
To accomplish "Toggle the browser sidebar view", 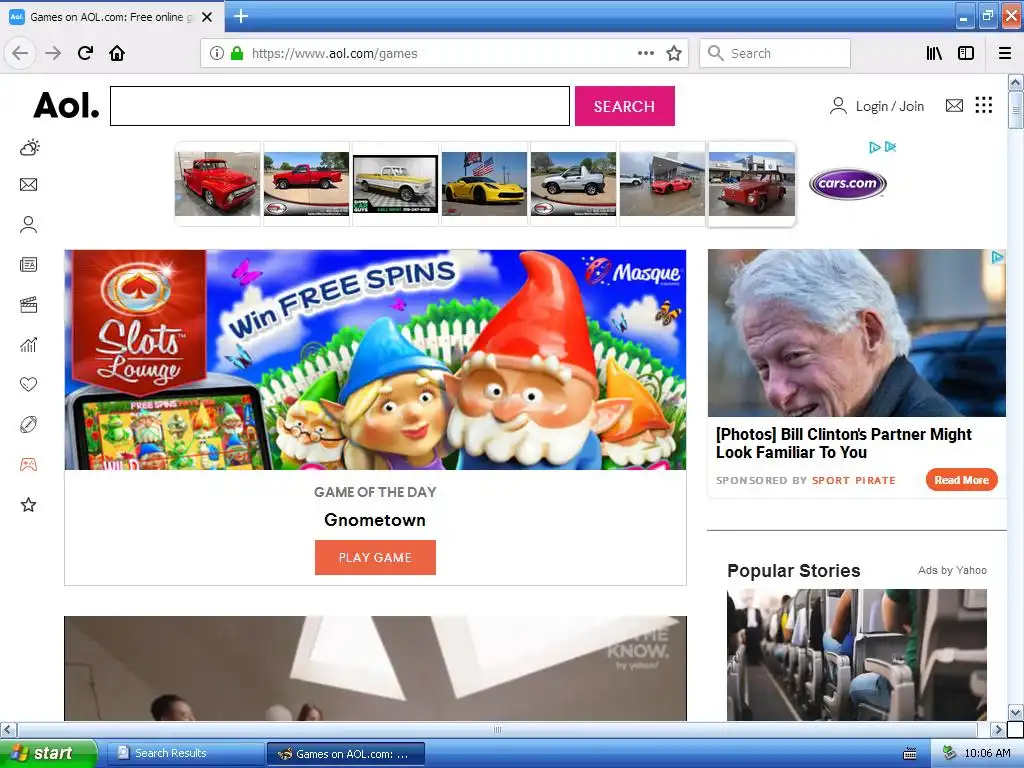I will click(x=966, y=53).
